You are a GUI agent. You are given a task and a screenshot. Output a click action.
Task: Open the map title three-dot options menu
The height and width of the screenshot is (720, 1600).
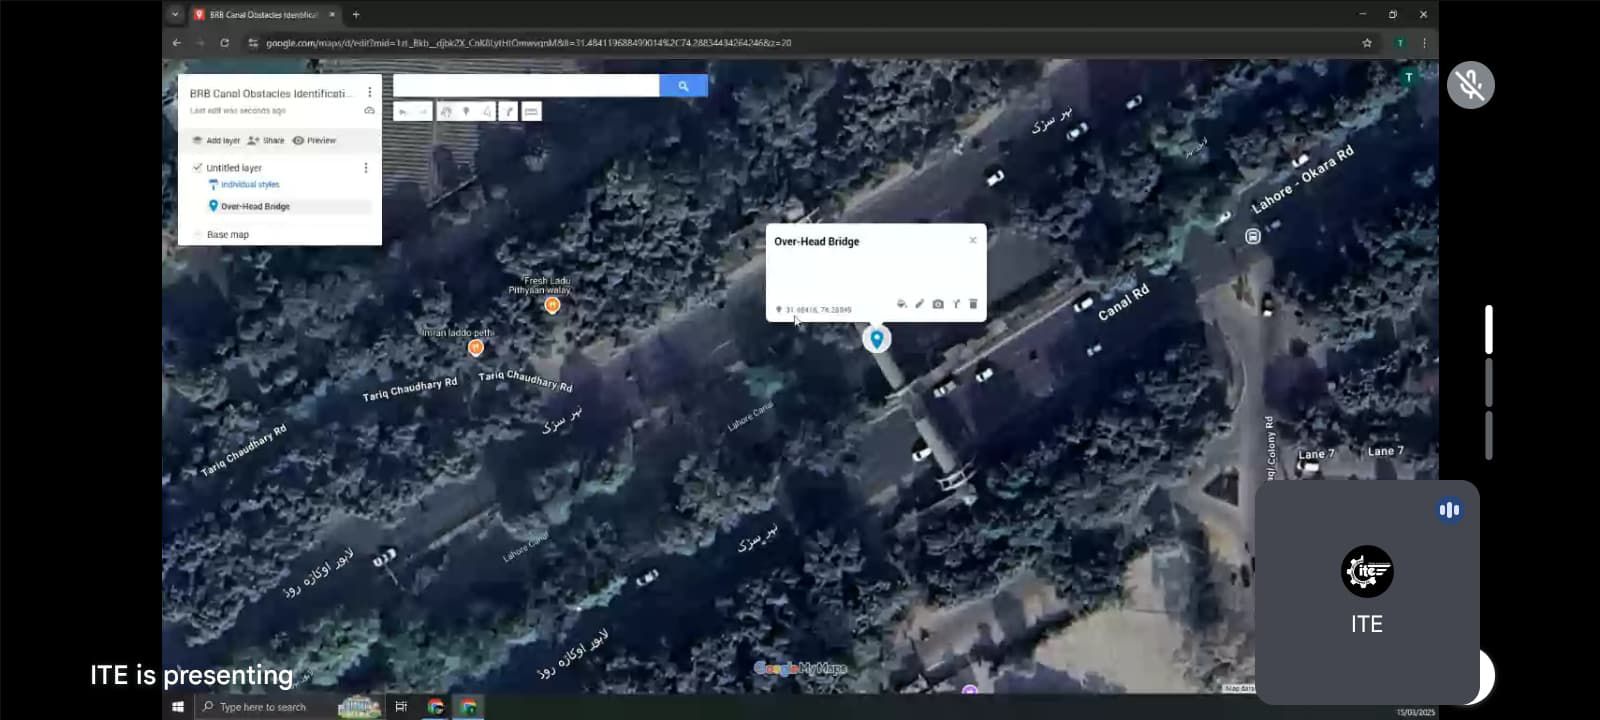click(x=369, y=92)
